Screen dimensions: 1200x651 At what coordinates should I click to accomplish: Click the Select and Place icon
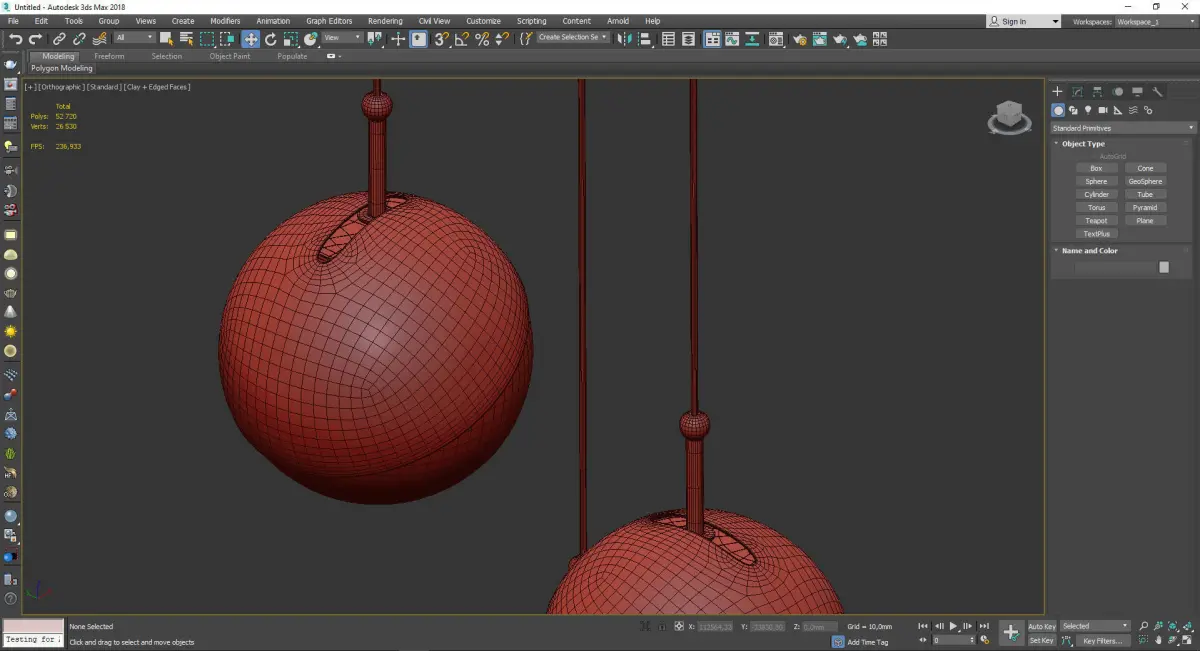click(x=311, y=39)
